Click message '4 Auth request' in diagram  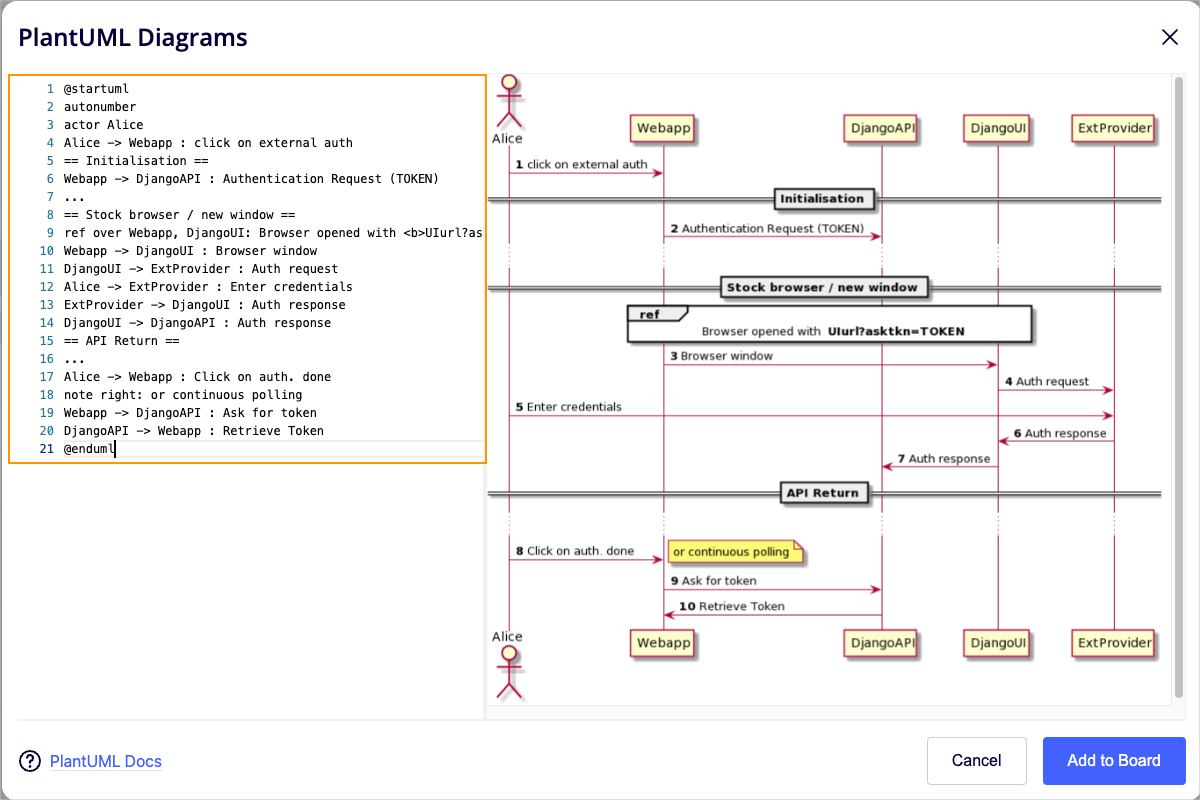click(1046, 381)
